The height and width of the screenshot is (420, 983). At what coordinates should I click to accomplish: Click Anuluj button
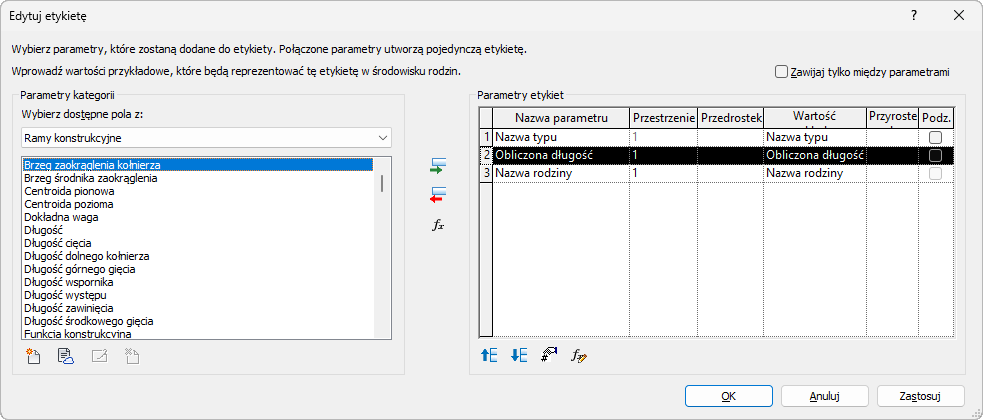click(x=825, y=396)
